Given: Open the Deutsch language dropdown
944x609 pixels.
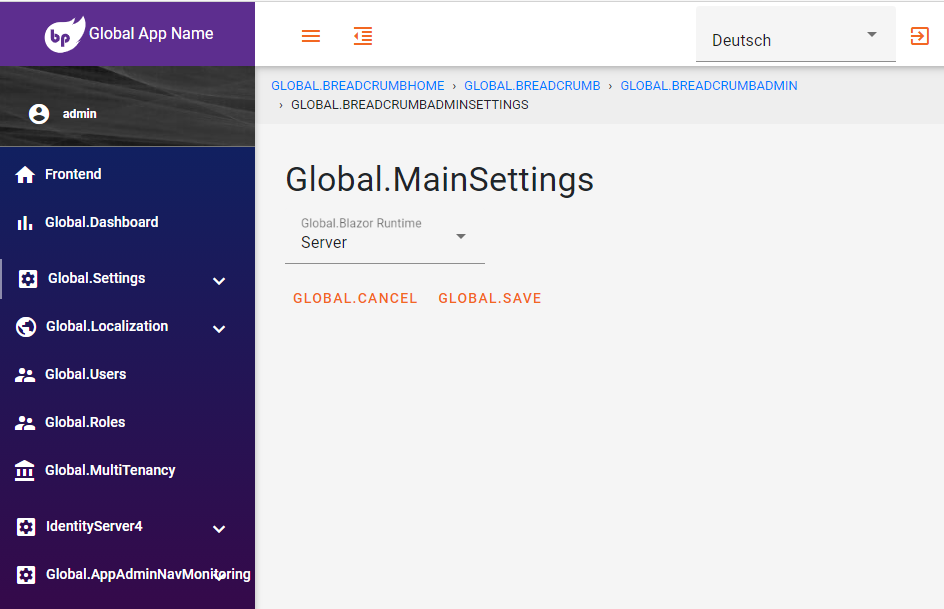Looking at the screenshot, I should pos(795,40).
